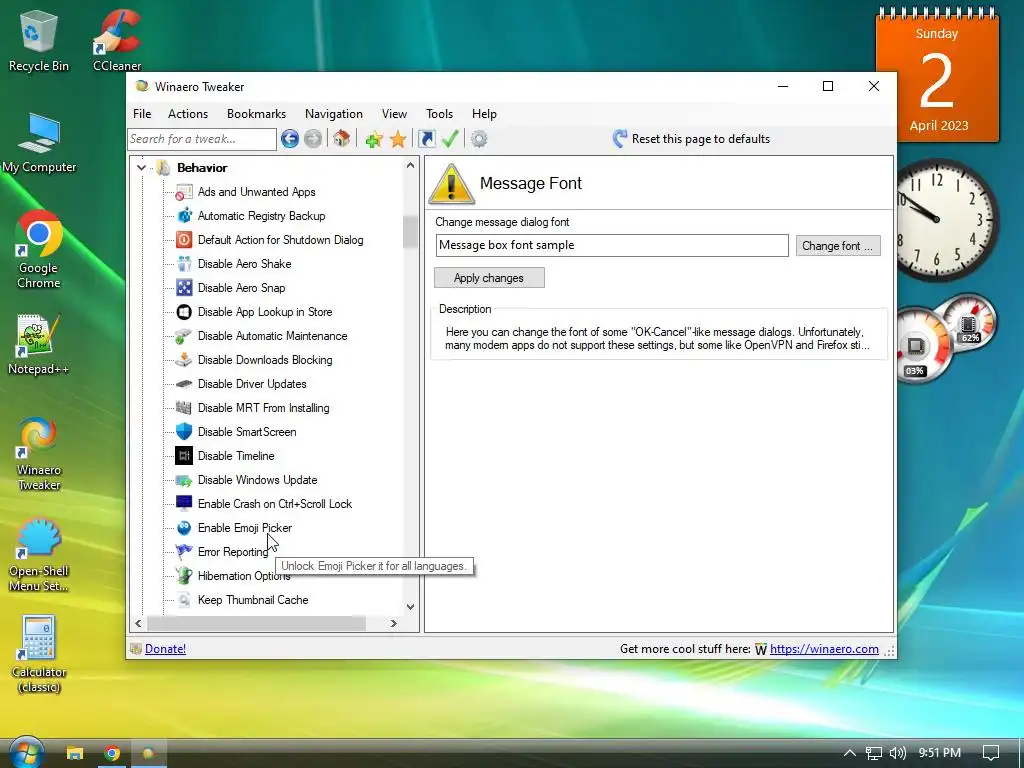
Task: Open the View menu
Action: 394,114
